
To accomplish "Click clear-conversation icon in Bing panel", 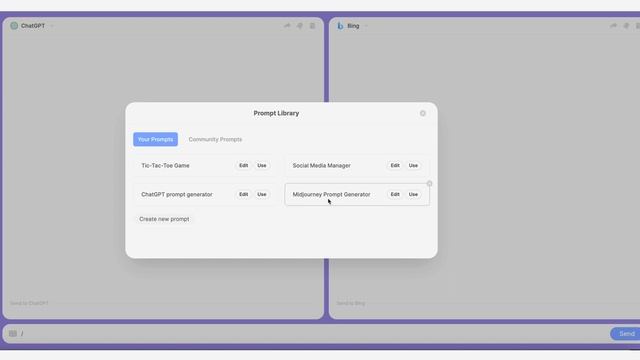I will coord(626,26).
